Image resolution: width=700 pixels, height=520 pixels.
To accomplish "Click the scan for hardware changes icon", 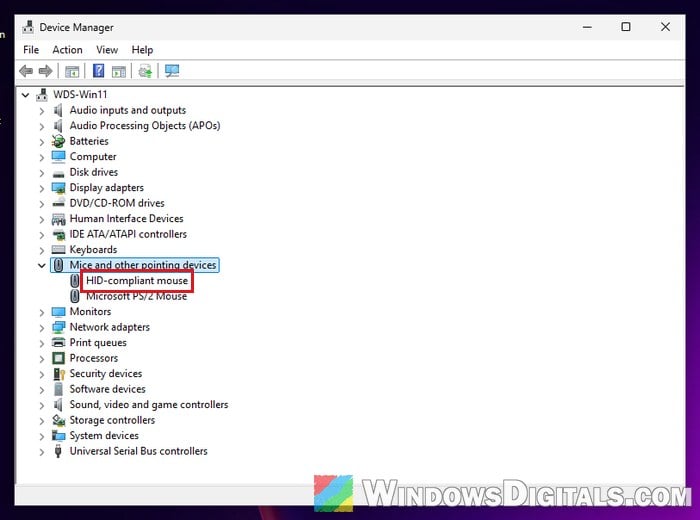I will (x=172, y=71).
